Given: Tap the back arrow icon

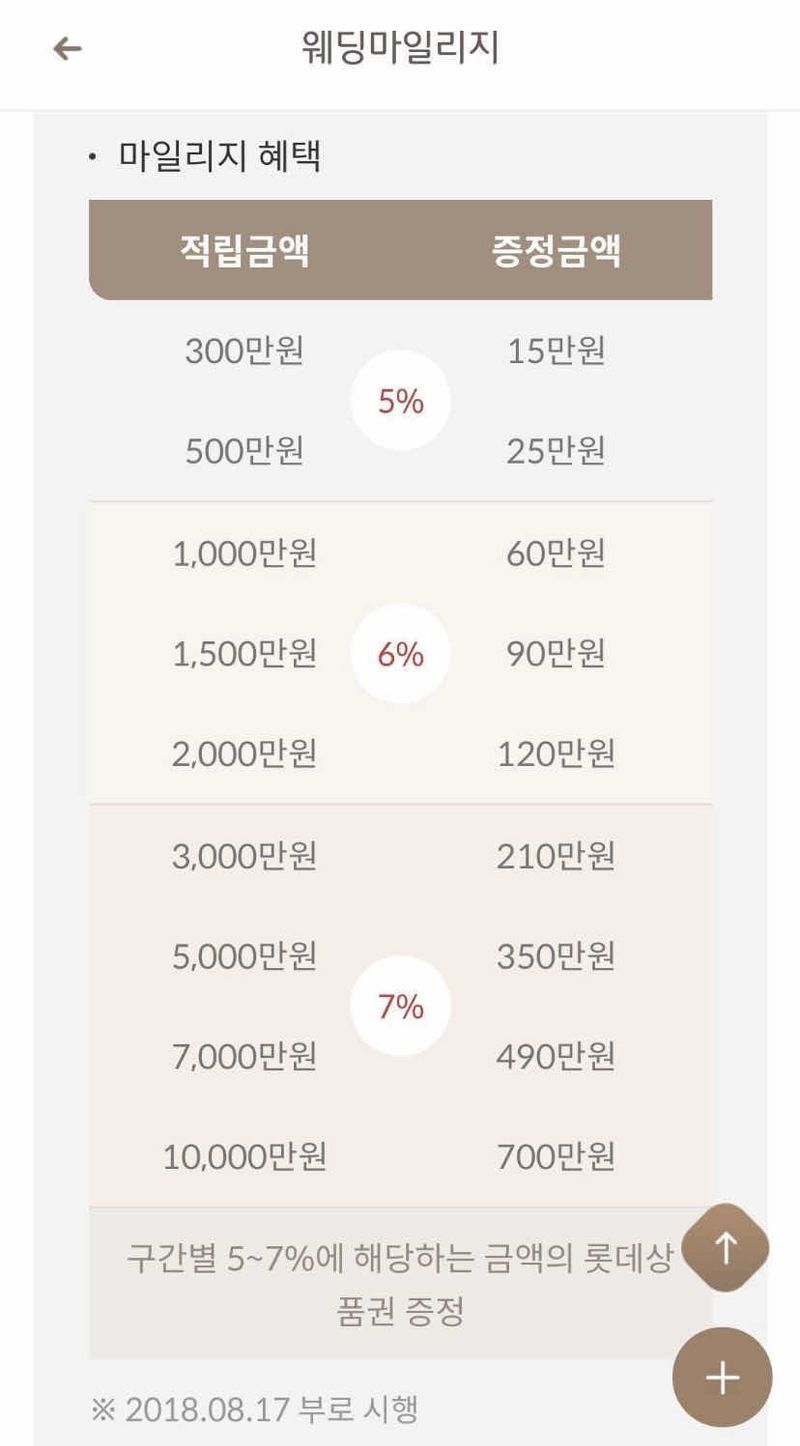Looking at the screenshot, I should [67, 48].
